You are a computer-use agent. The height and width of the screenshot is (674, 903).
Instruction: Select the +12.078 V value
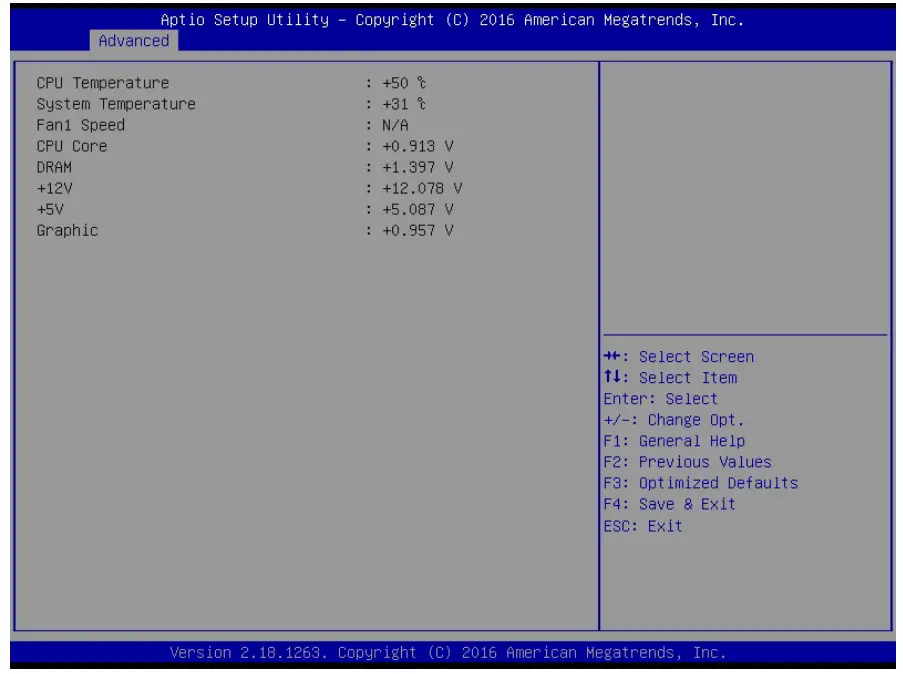(422, 188)
